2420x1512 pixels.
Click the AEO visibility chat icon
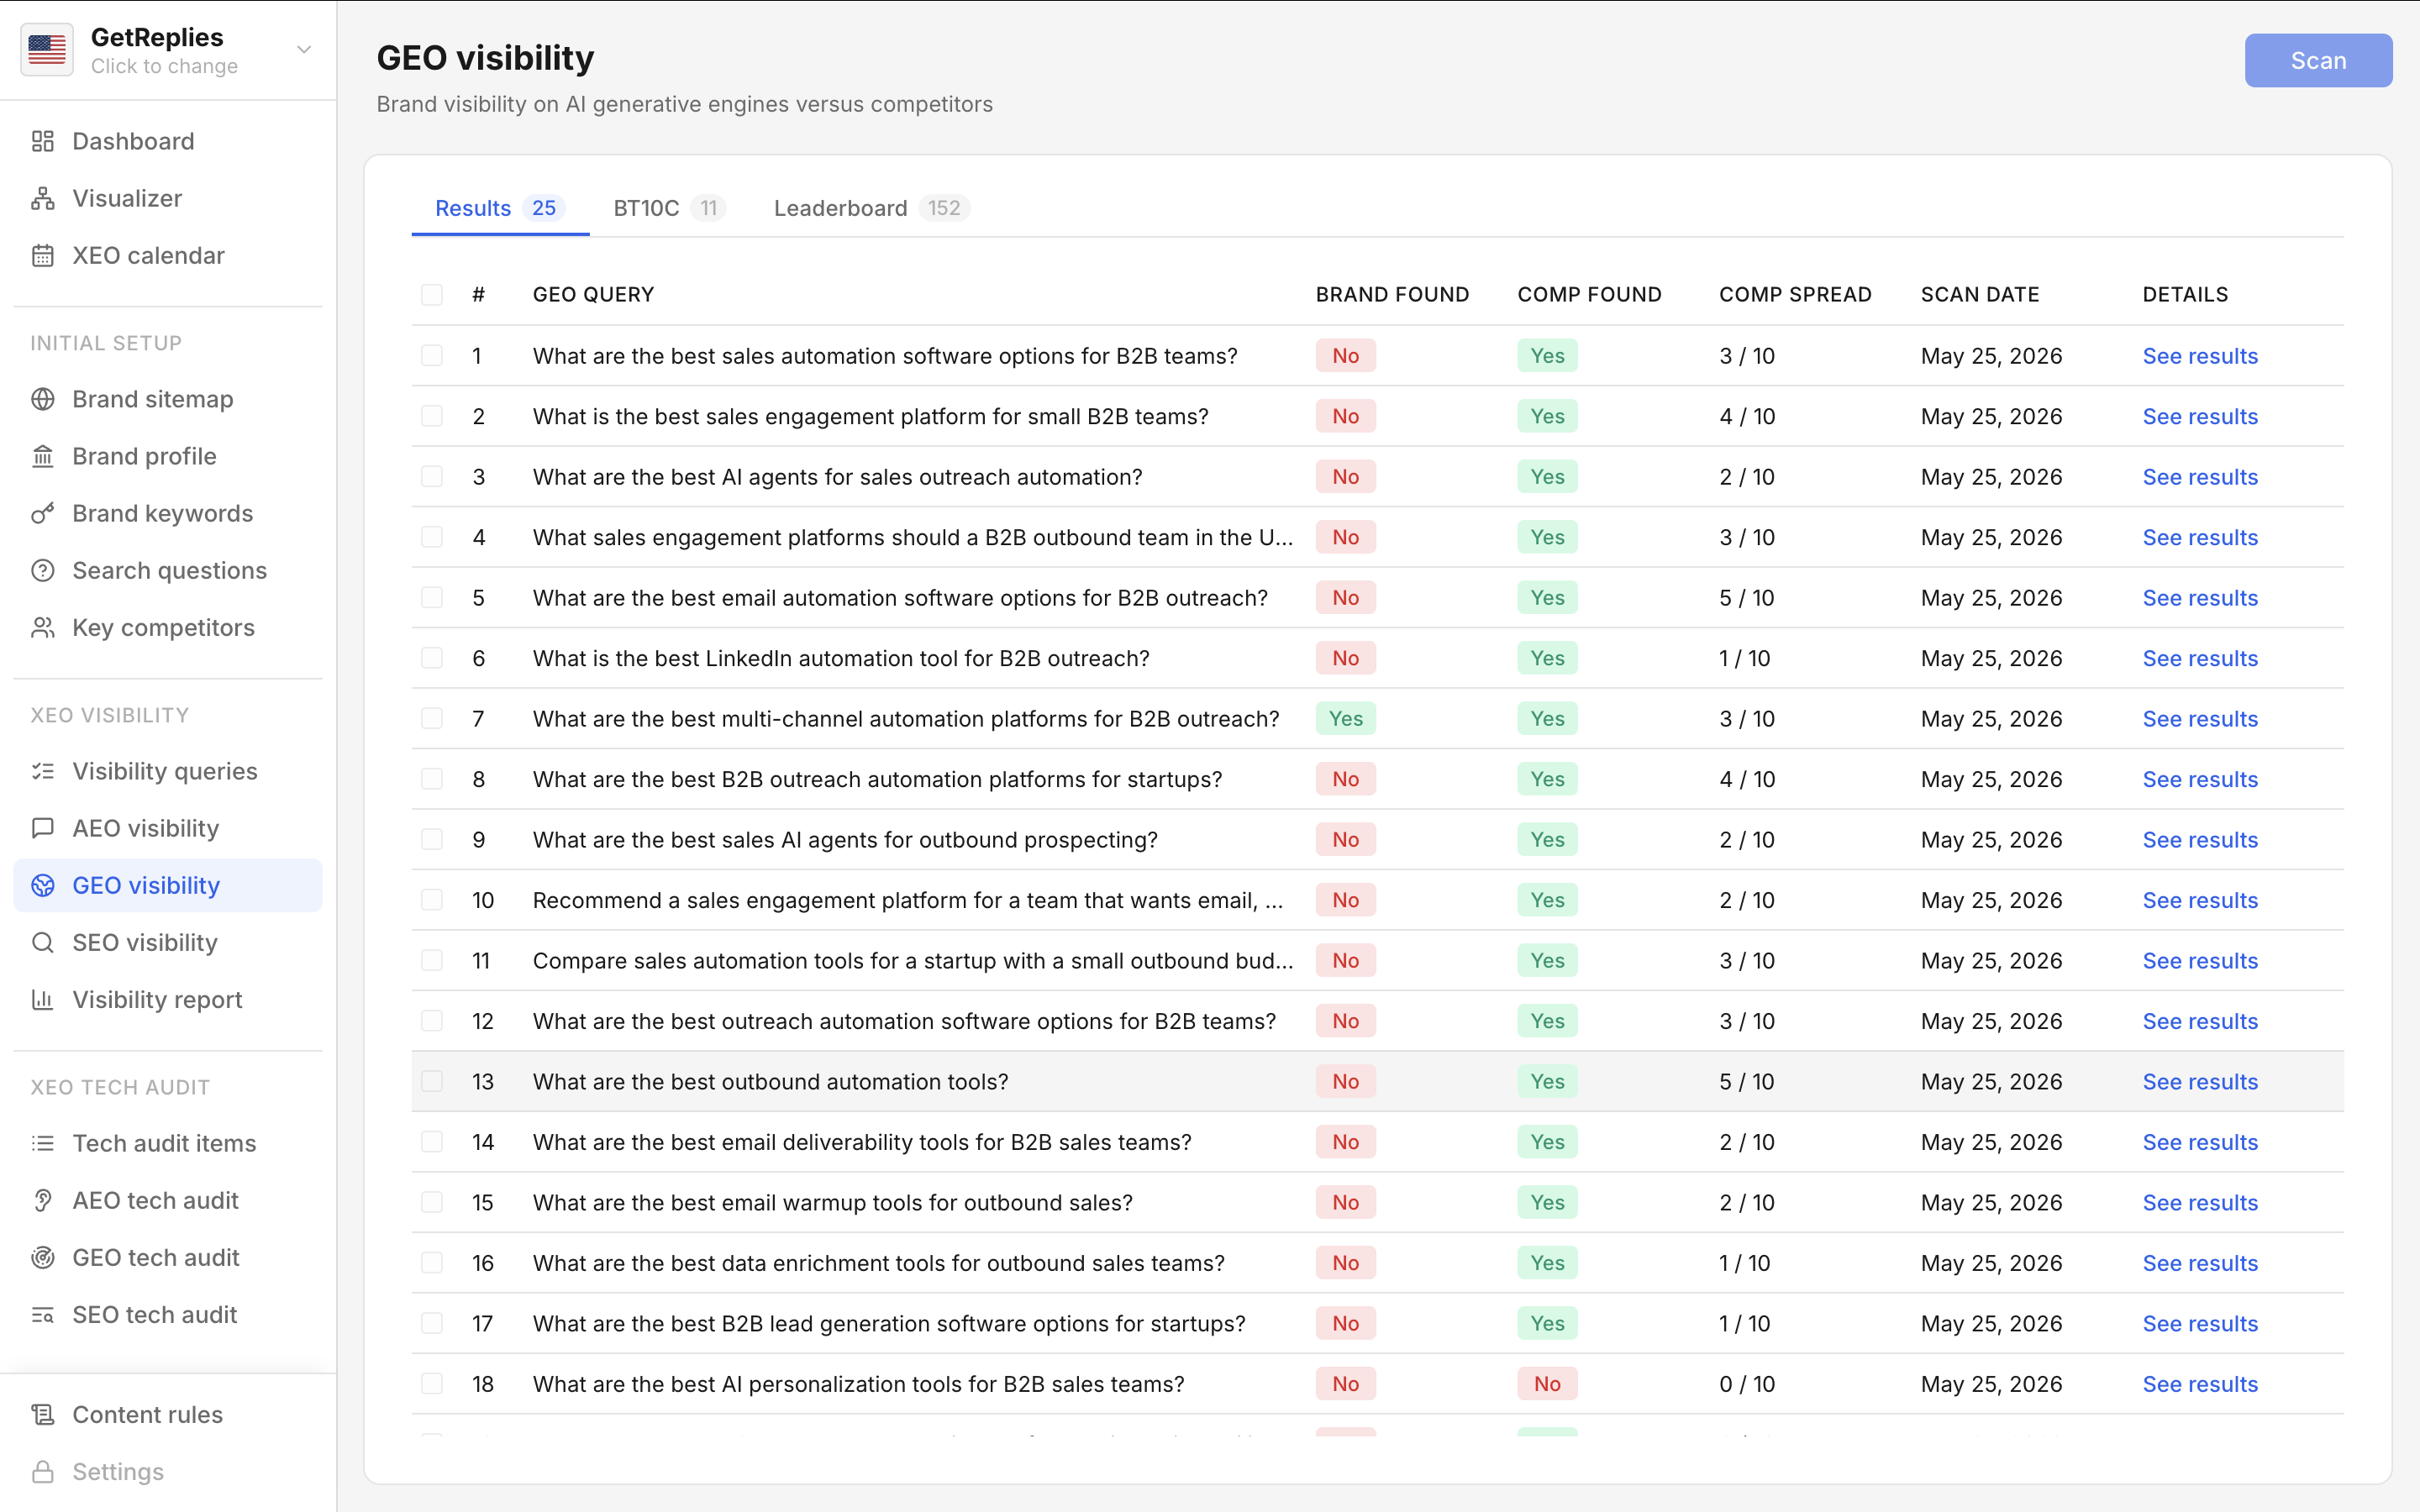point(43,828)
